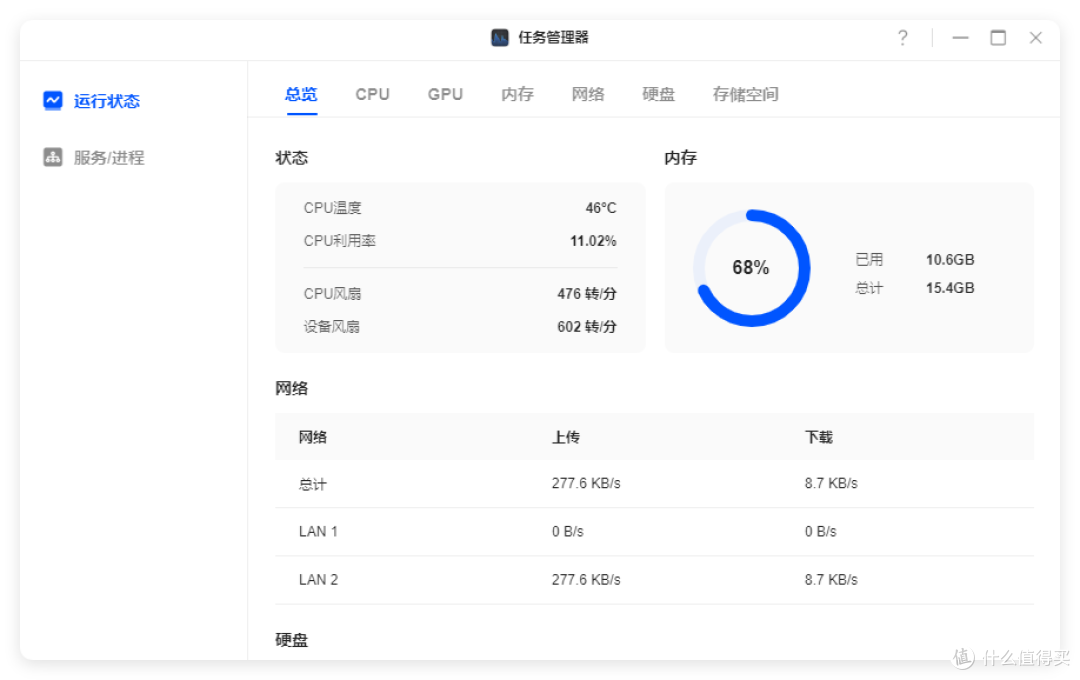Click the 服务/进程 icon in sidebar
1080x680 pixels.
click(x=52, y=157)
